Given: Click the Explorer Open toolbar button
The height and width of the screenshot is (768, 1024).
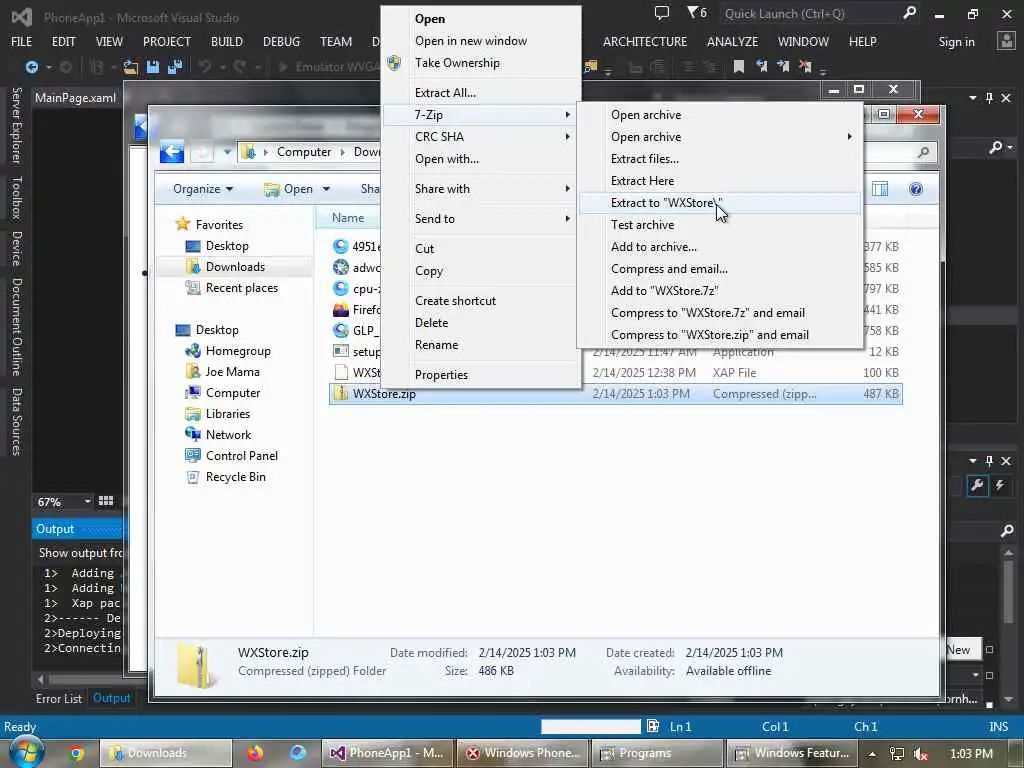Looking at the screenshot, I should coord(289,189).
